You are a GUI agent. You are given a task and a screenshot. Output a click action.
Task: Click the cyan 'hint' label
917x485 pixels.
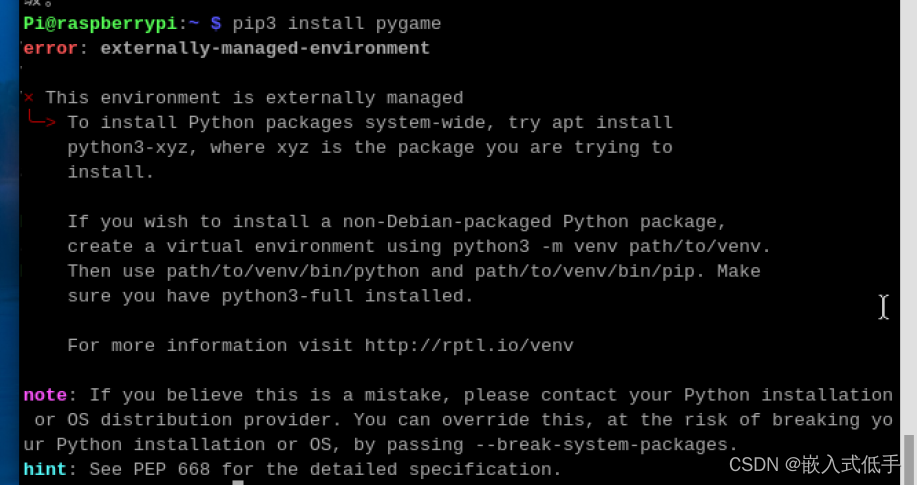pos(45,469)
